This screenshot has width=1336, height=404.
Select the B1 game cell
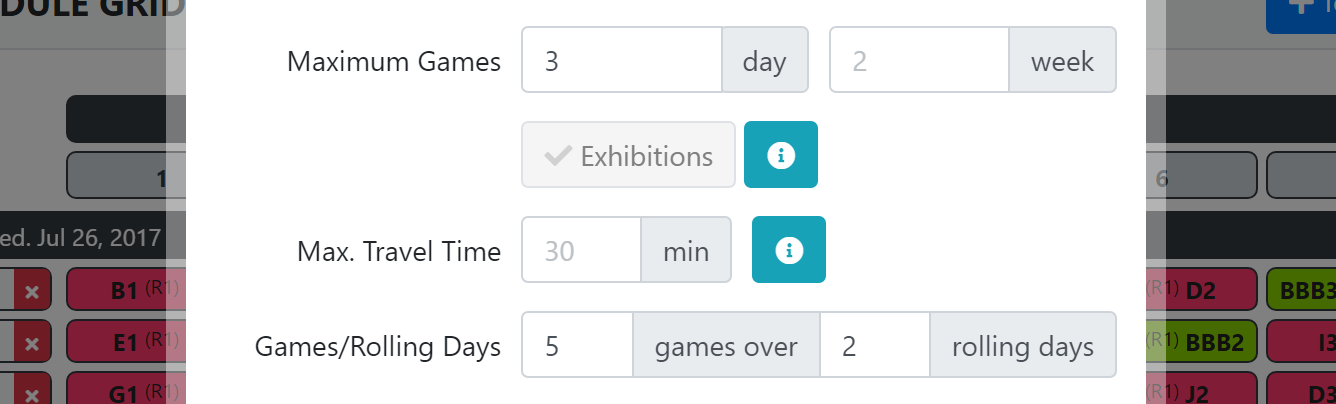point(125,291)
